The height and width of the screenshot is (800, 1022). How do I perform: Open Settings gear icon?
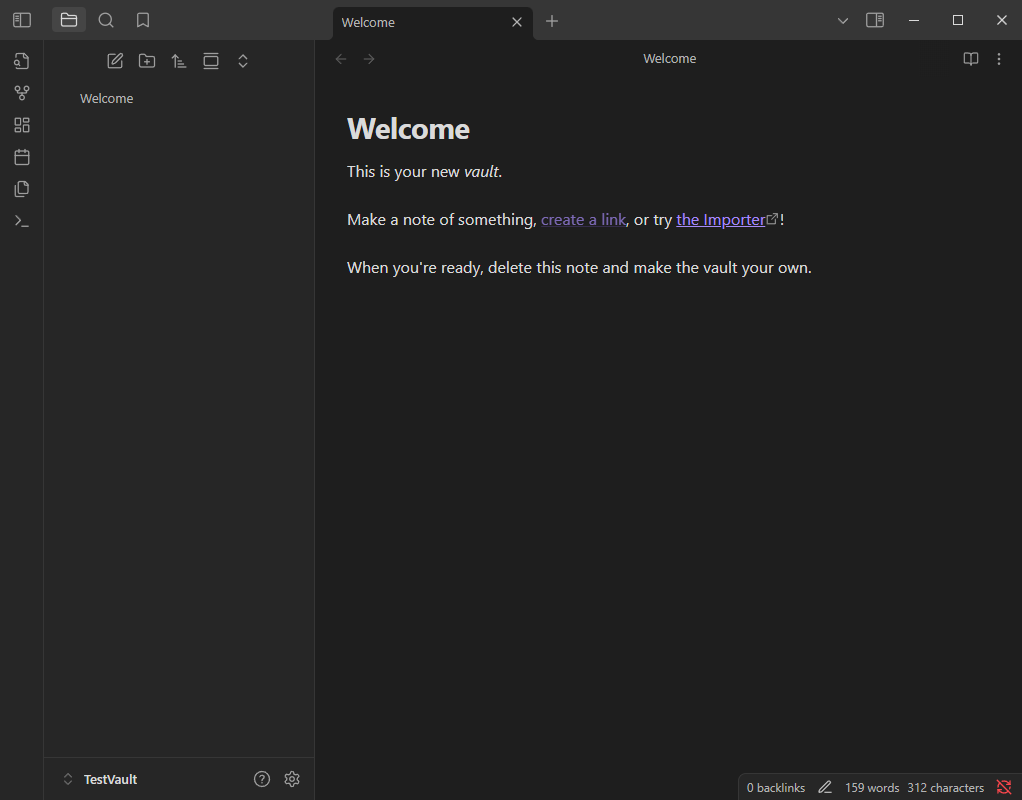tap(292, 779)
